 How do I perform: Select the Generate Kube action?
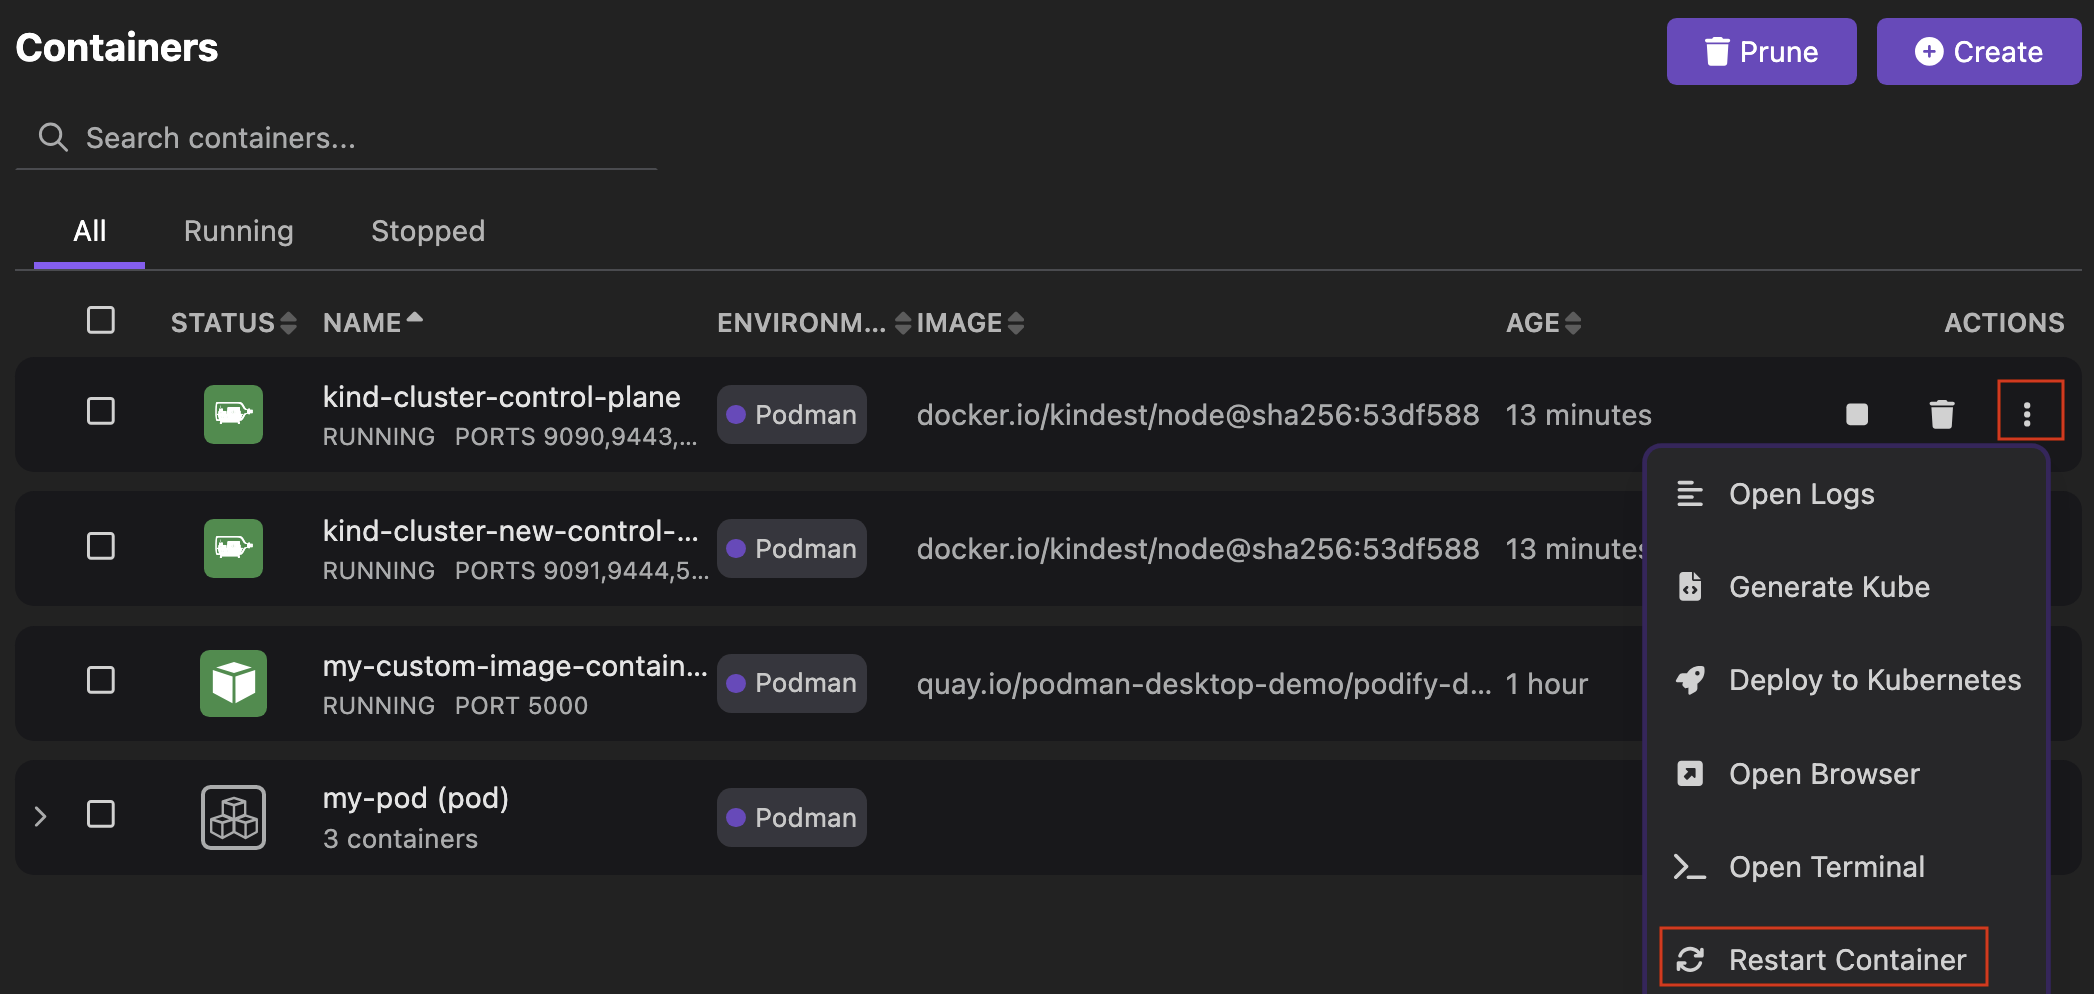click(1828, 587)
